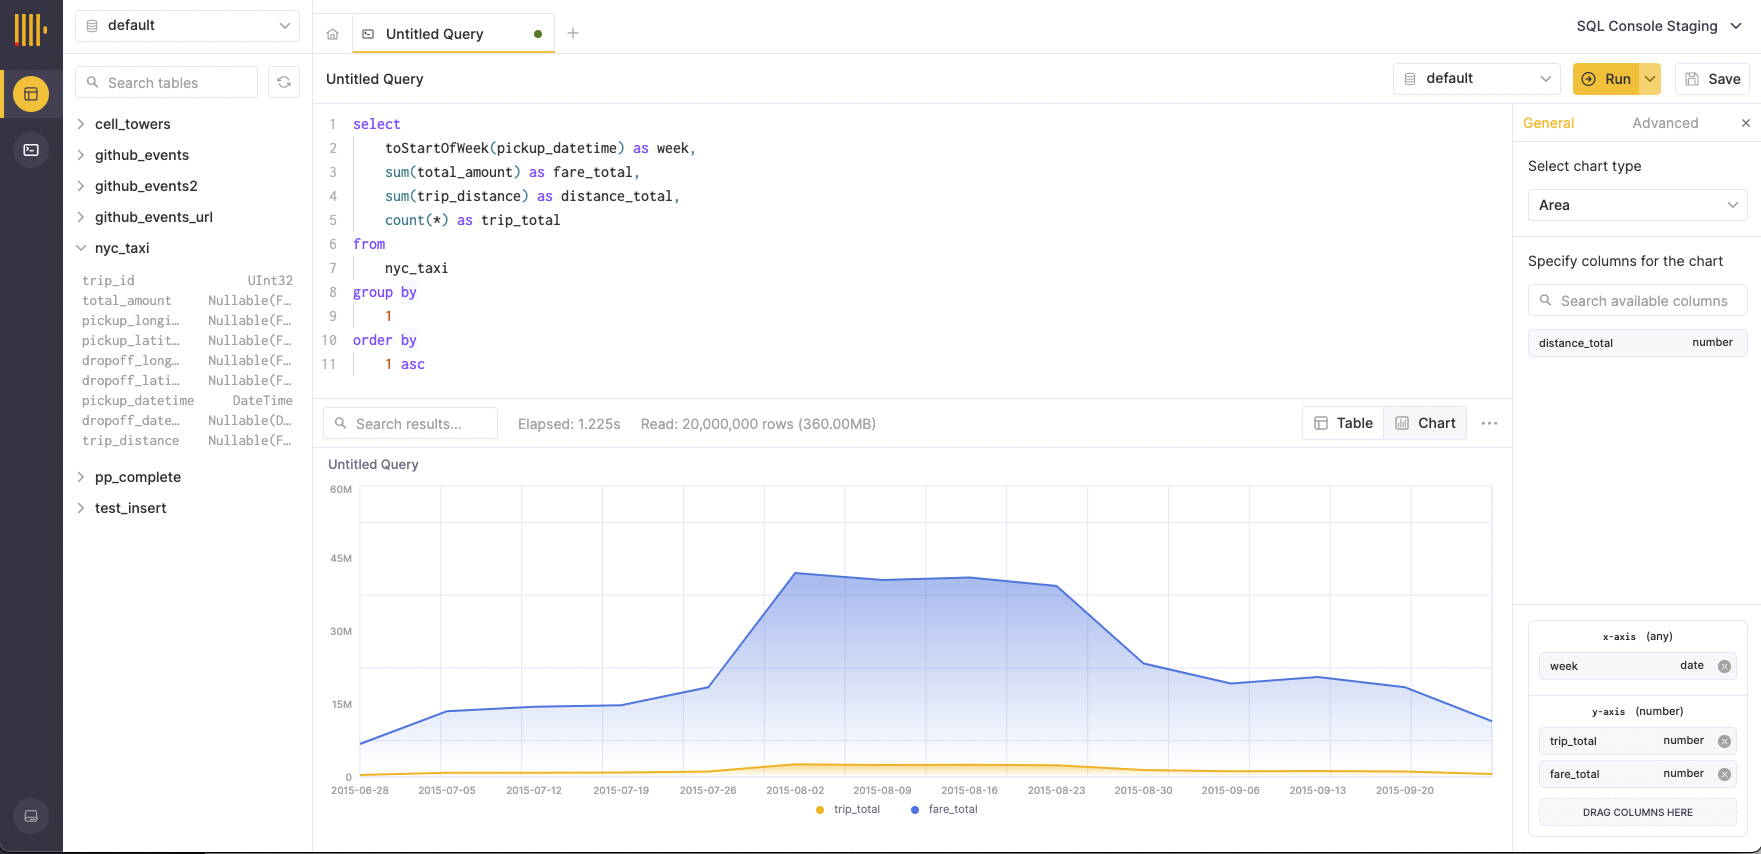
Task: Remove fare_total from y-axis
Action: [x=1724, y=774]
